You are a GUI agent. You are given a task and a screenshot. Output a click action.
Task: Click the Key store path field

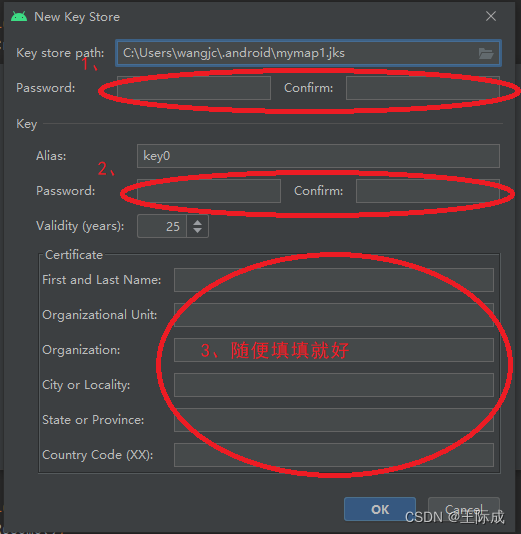308,53
